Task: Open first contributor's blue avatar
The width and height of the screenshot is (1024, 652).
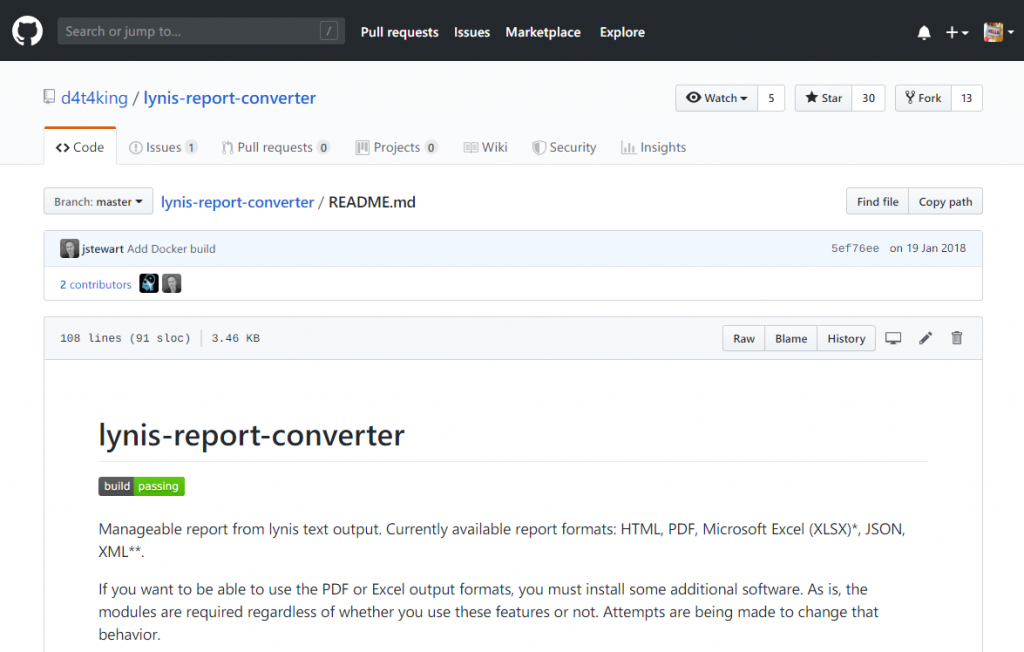Action: pos(149,283)
